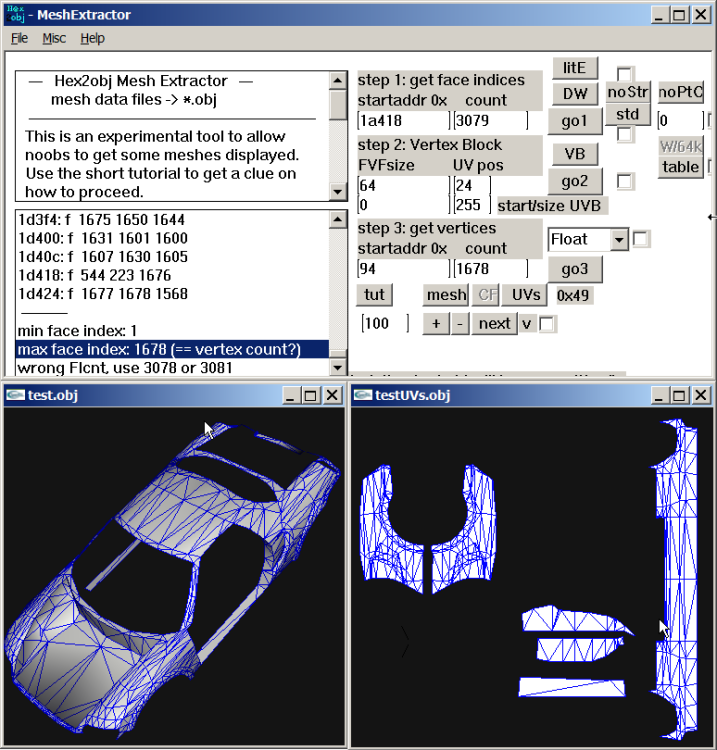
Task: Open the File menu
Action: tap(20, 38)
